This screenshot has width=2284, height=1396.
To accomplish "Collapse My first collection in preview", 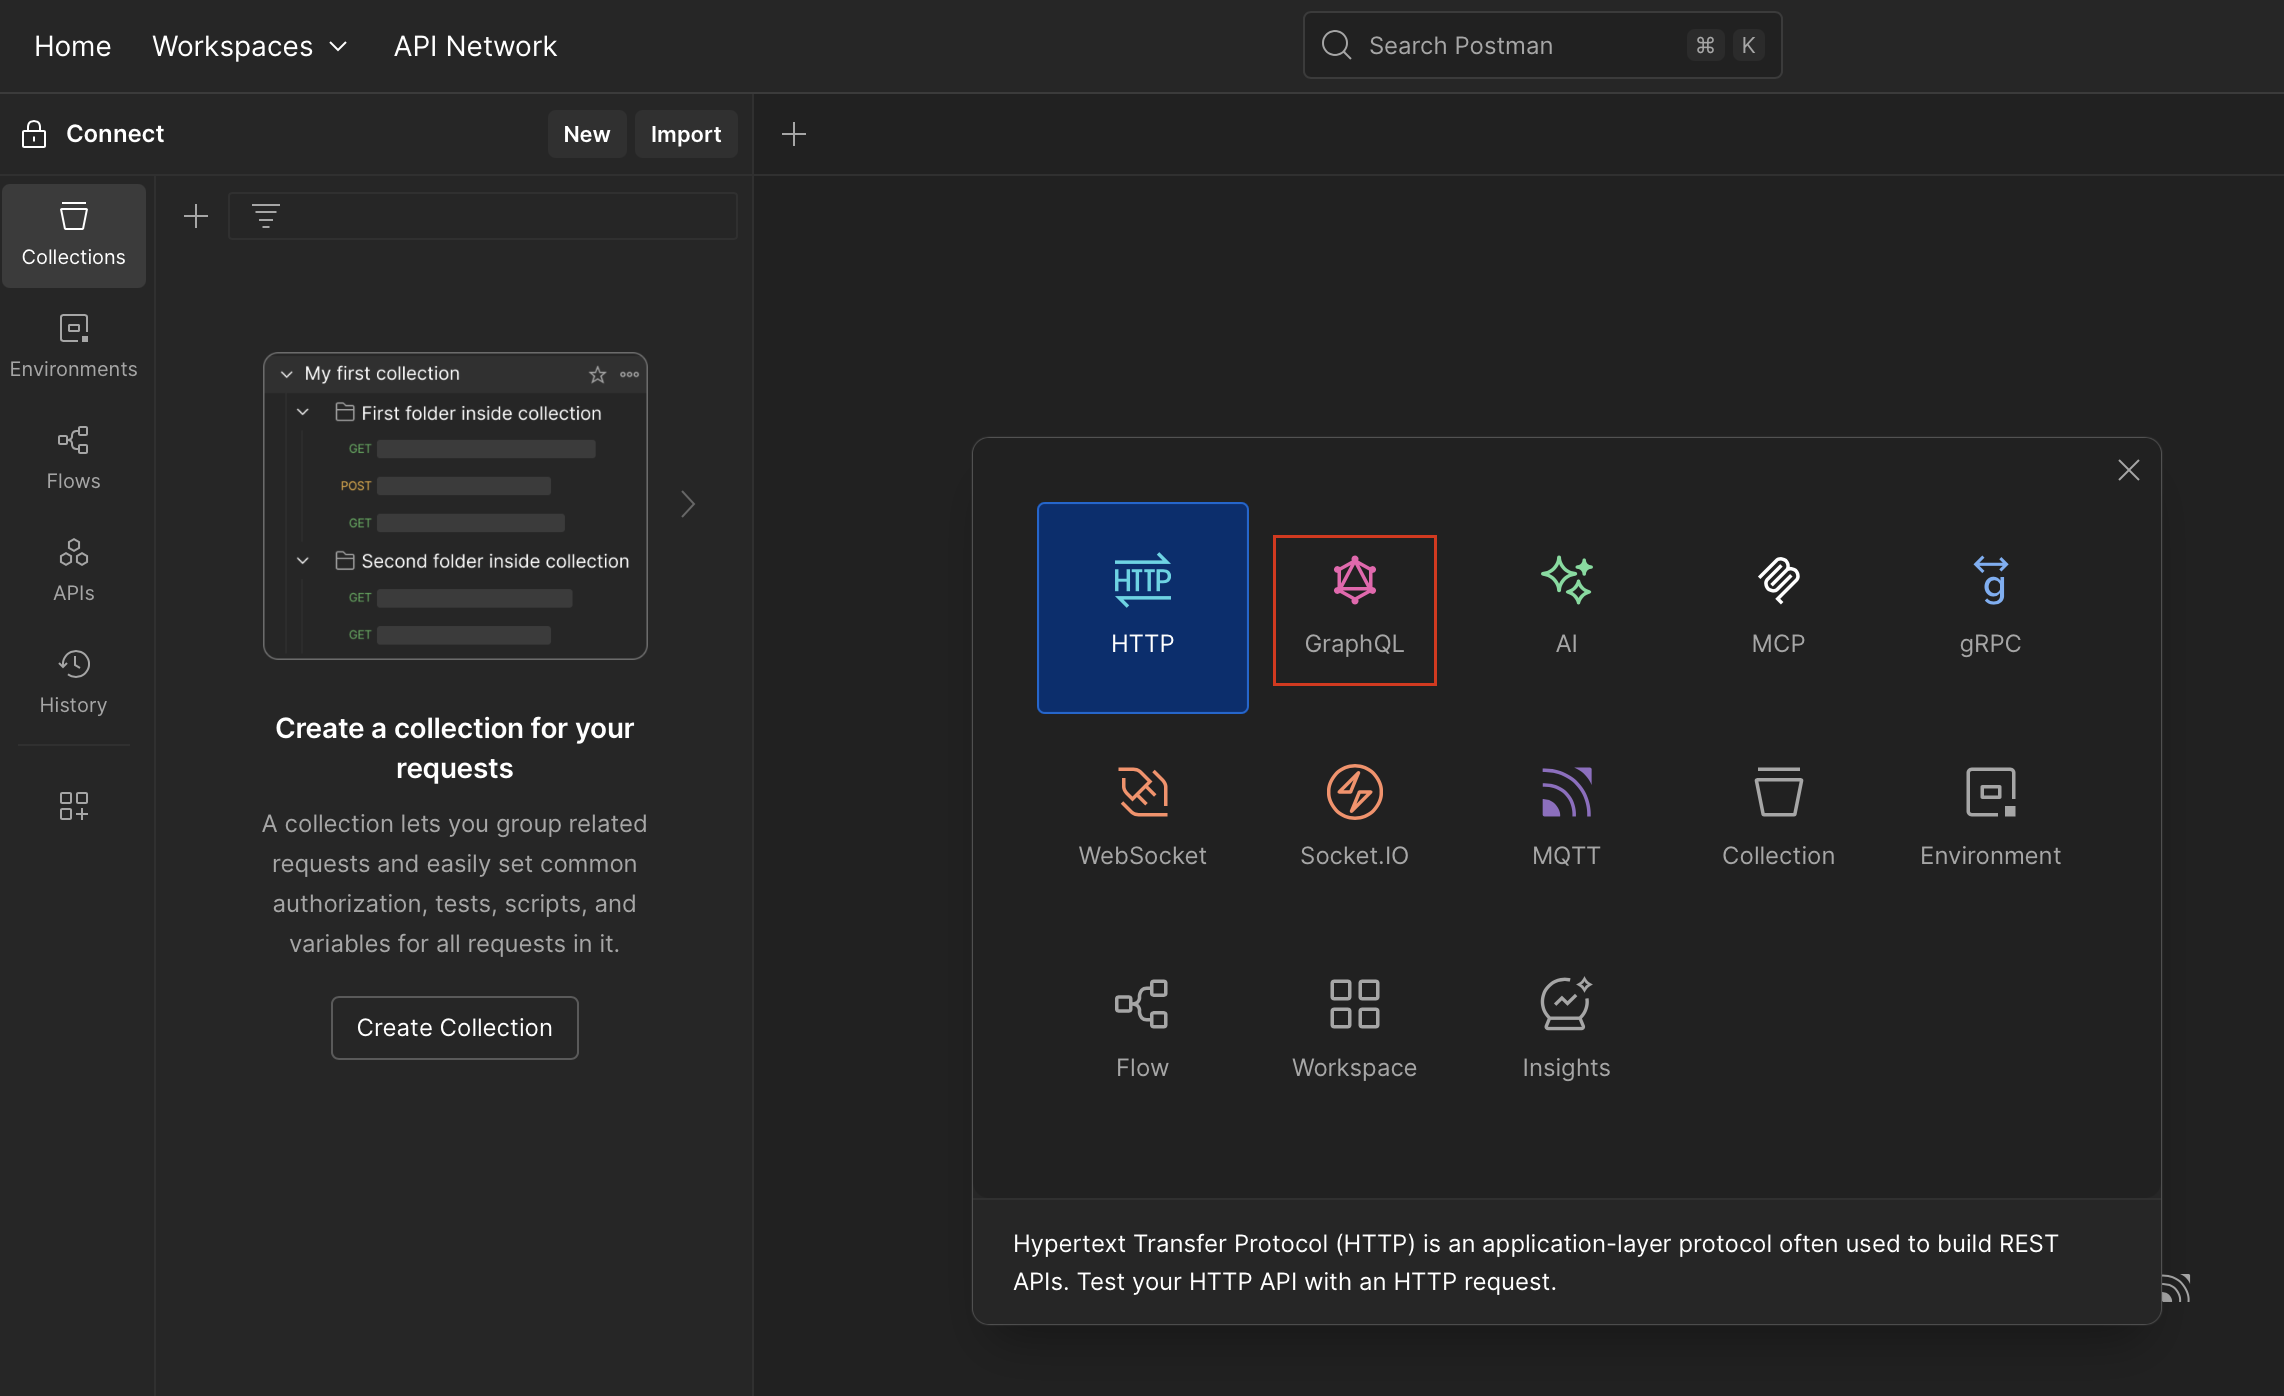I will coord(287,374).
